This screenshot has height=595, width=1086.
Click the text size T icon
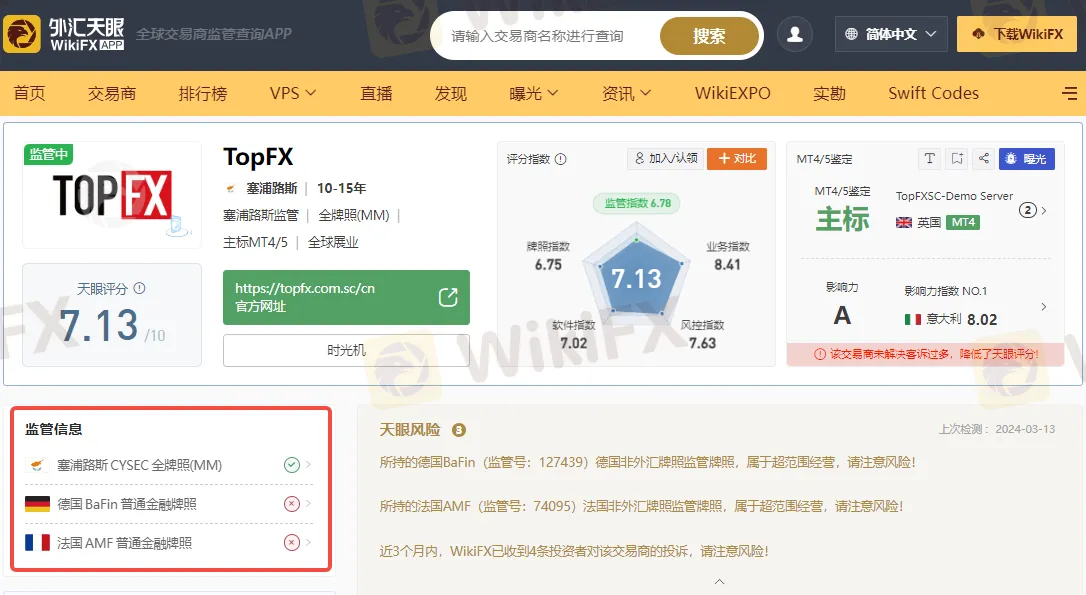[x=929, y=159]
